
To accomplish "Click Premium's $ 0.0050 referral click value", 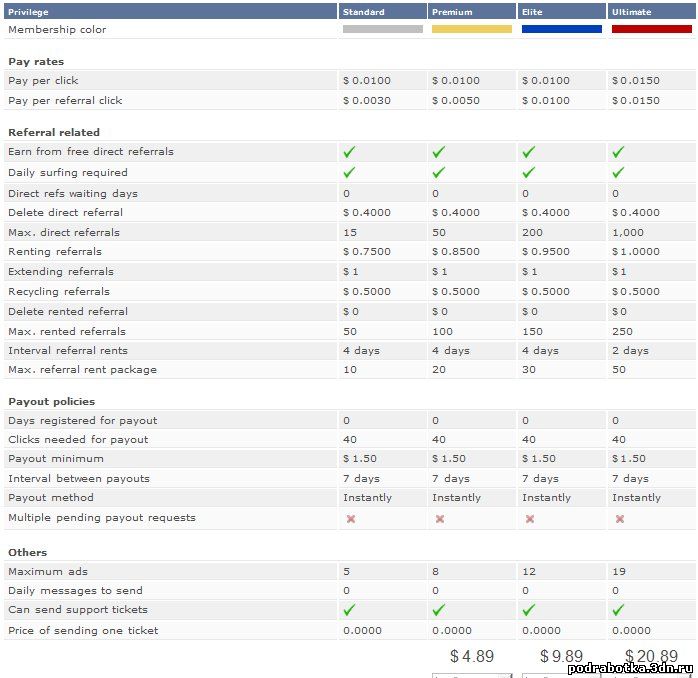I will (456, 101).
